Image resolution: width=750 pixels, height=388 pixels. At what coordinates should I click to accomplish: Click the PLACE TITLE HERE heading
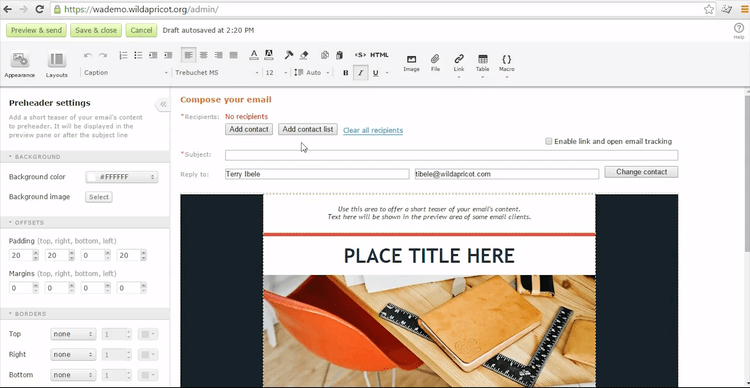[429, 255]
